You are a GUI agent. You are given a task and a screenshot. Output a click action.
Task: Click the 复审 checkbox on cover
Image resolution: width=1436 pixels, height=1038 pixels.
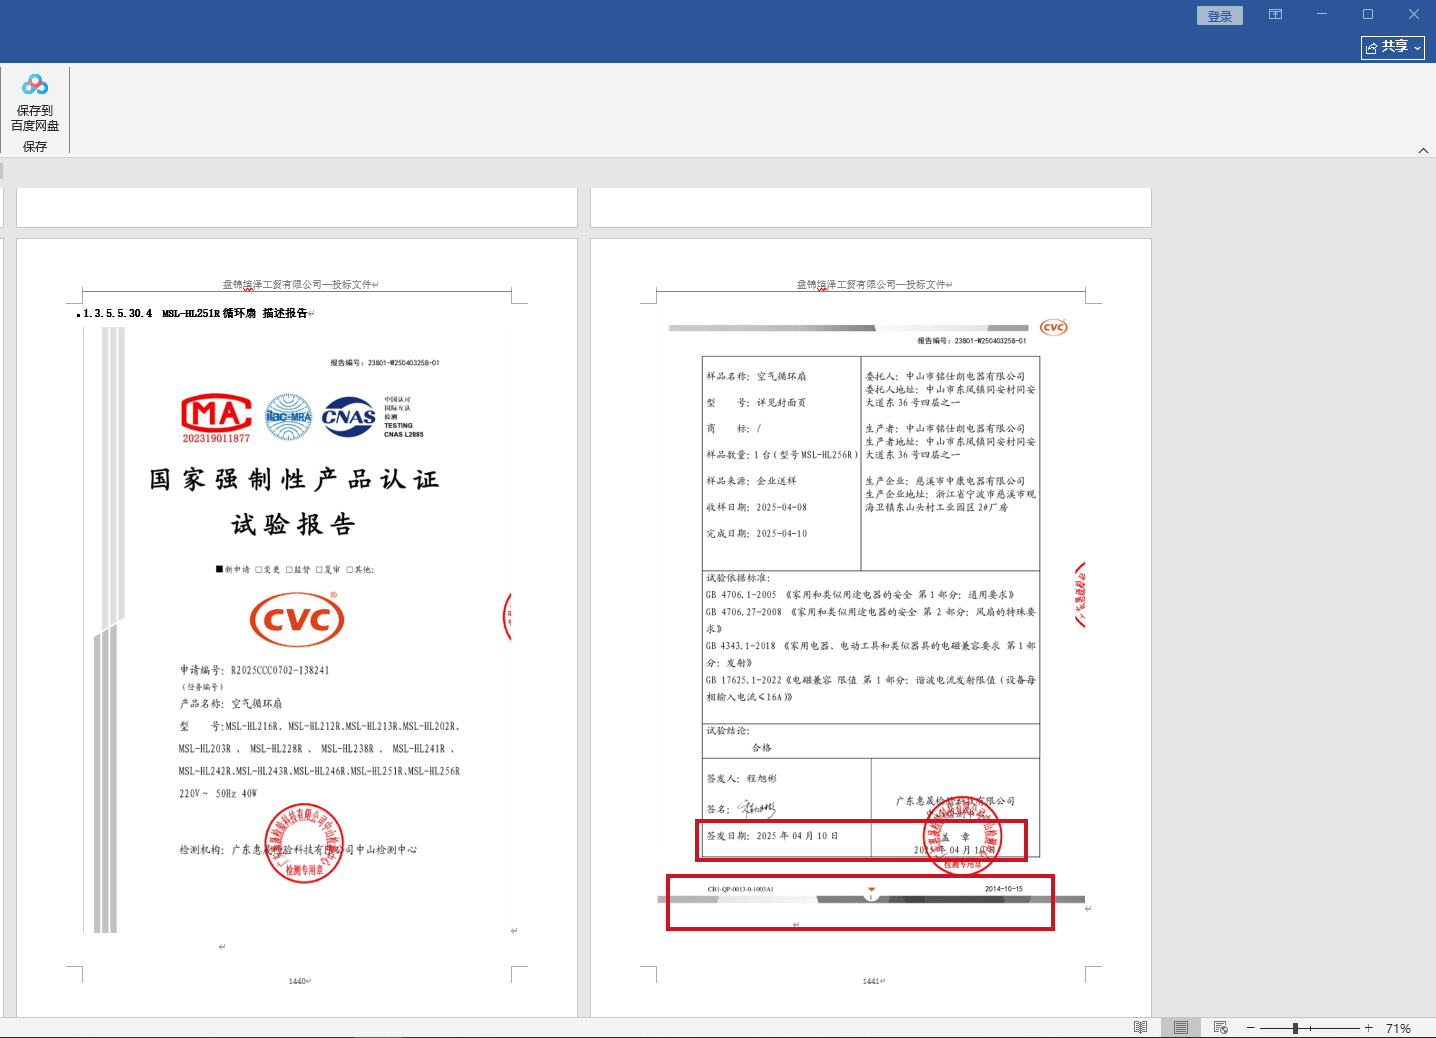pyautogui.click(x=319, y=570)
